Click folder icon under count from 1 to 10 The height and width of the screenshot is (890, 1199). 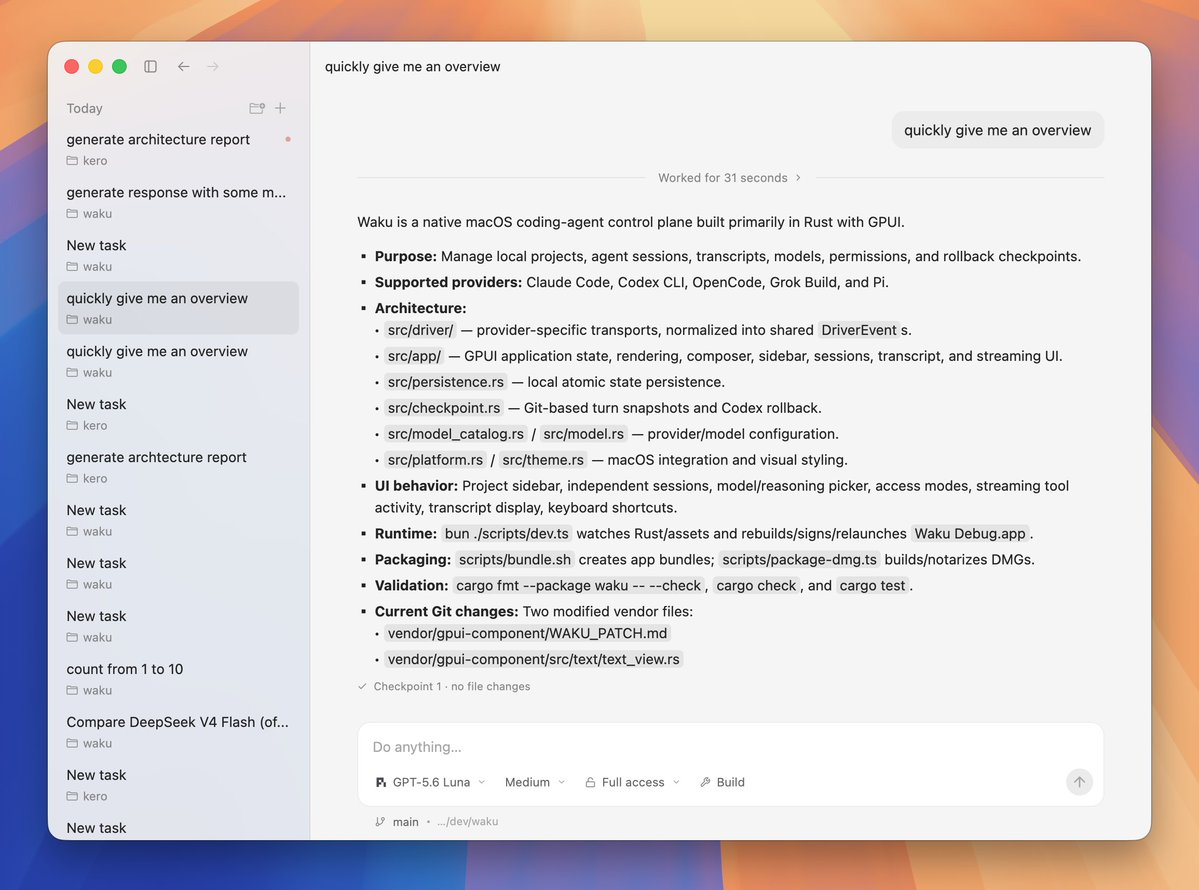72,690
